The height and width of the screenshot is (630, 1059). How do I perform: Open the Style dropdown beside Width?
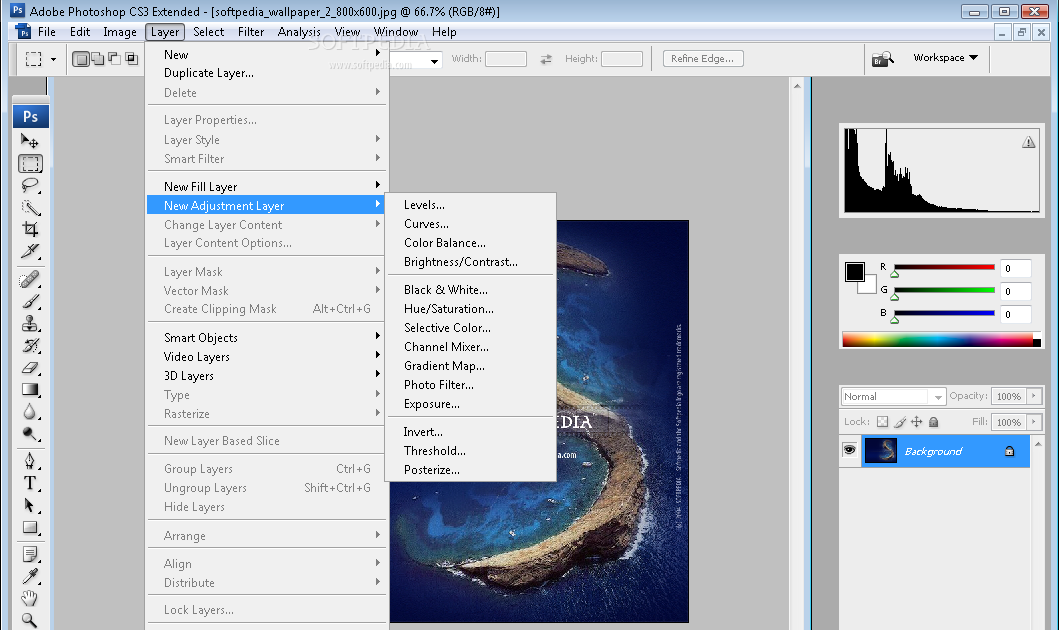434,61
